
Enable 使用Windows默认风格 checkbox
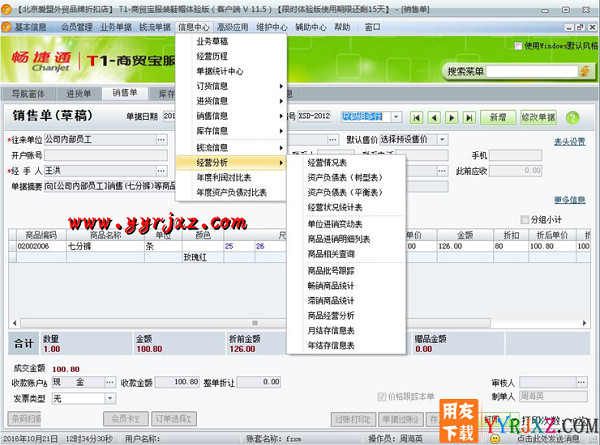pyautogui.click(x=518, y=46)
